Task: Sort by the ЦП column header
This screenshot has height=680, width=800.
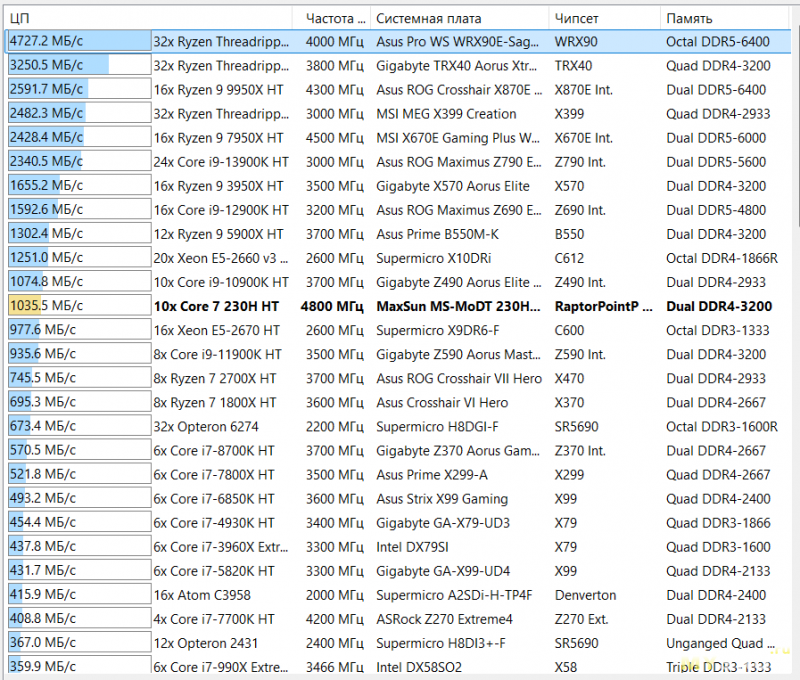Action: (x=148, y=18)
